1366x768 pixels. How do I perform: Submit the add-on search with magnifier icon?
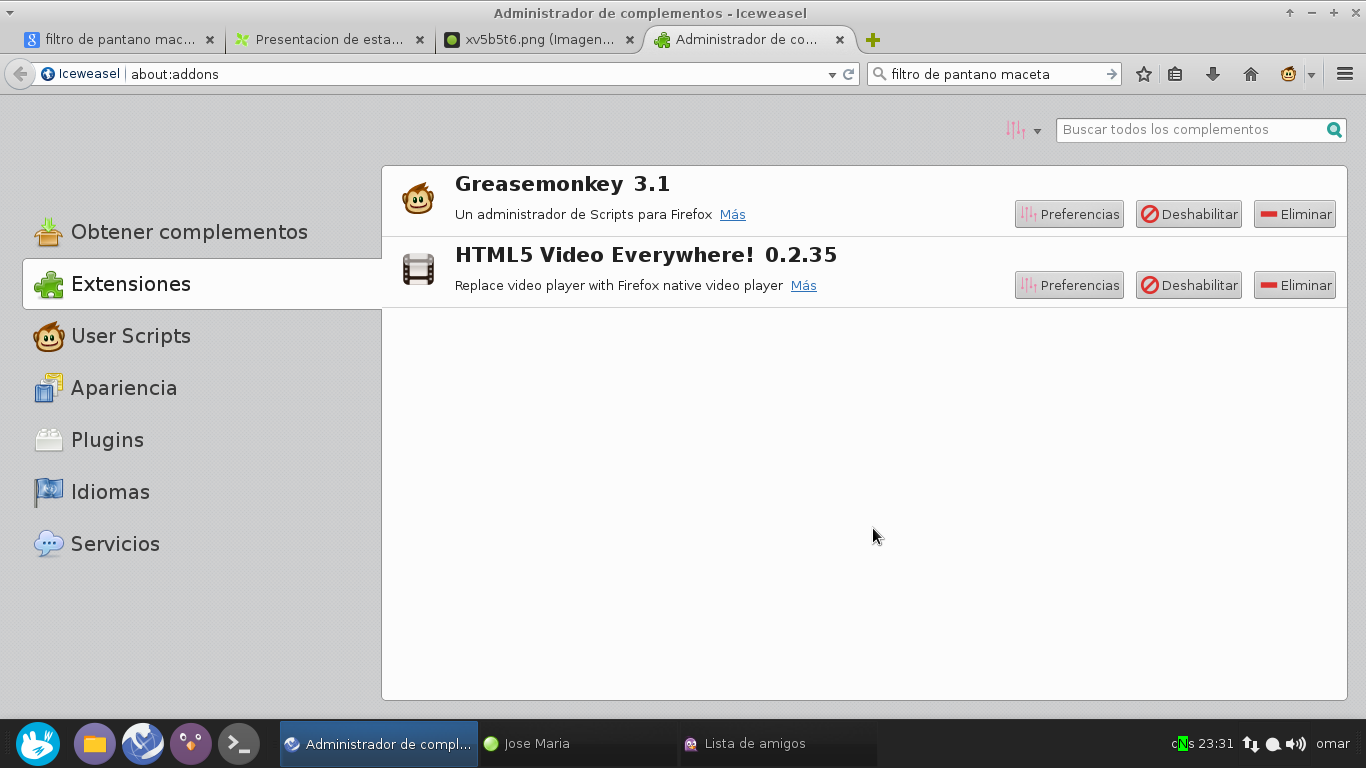pos(1334,130)
